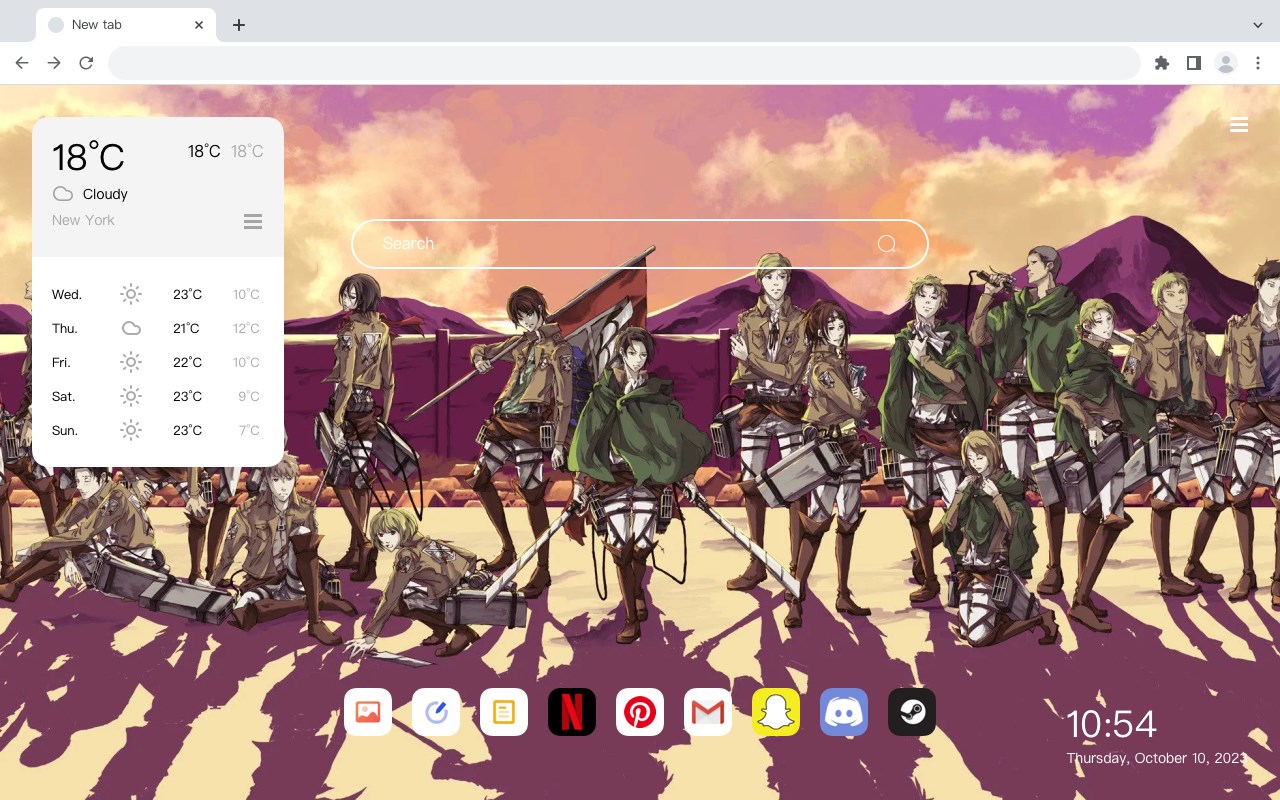Screen dimensions: 1280x800
Task: Reload the current page
Action: tap(86, 63)
